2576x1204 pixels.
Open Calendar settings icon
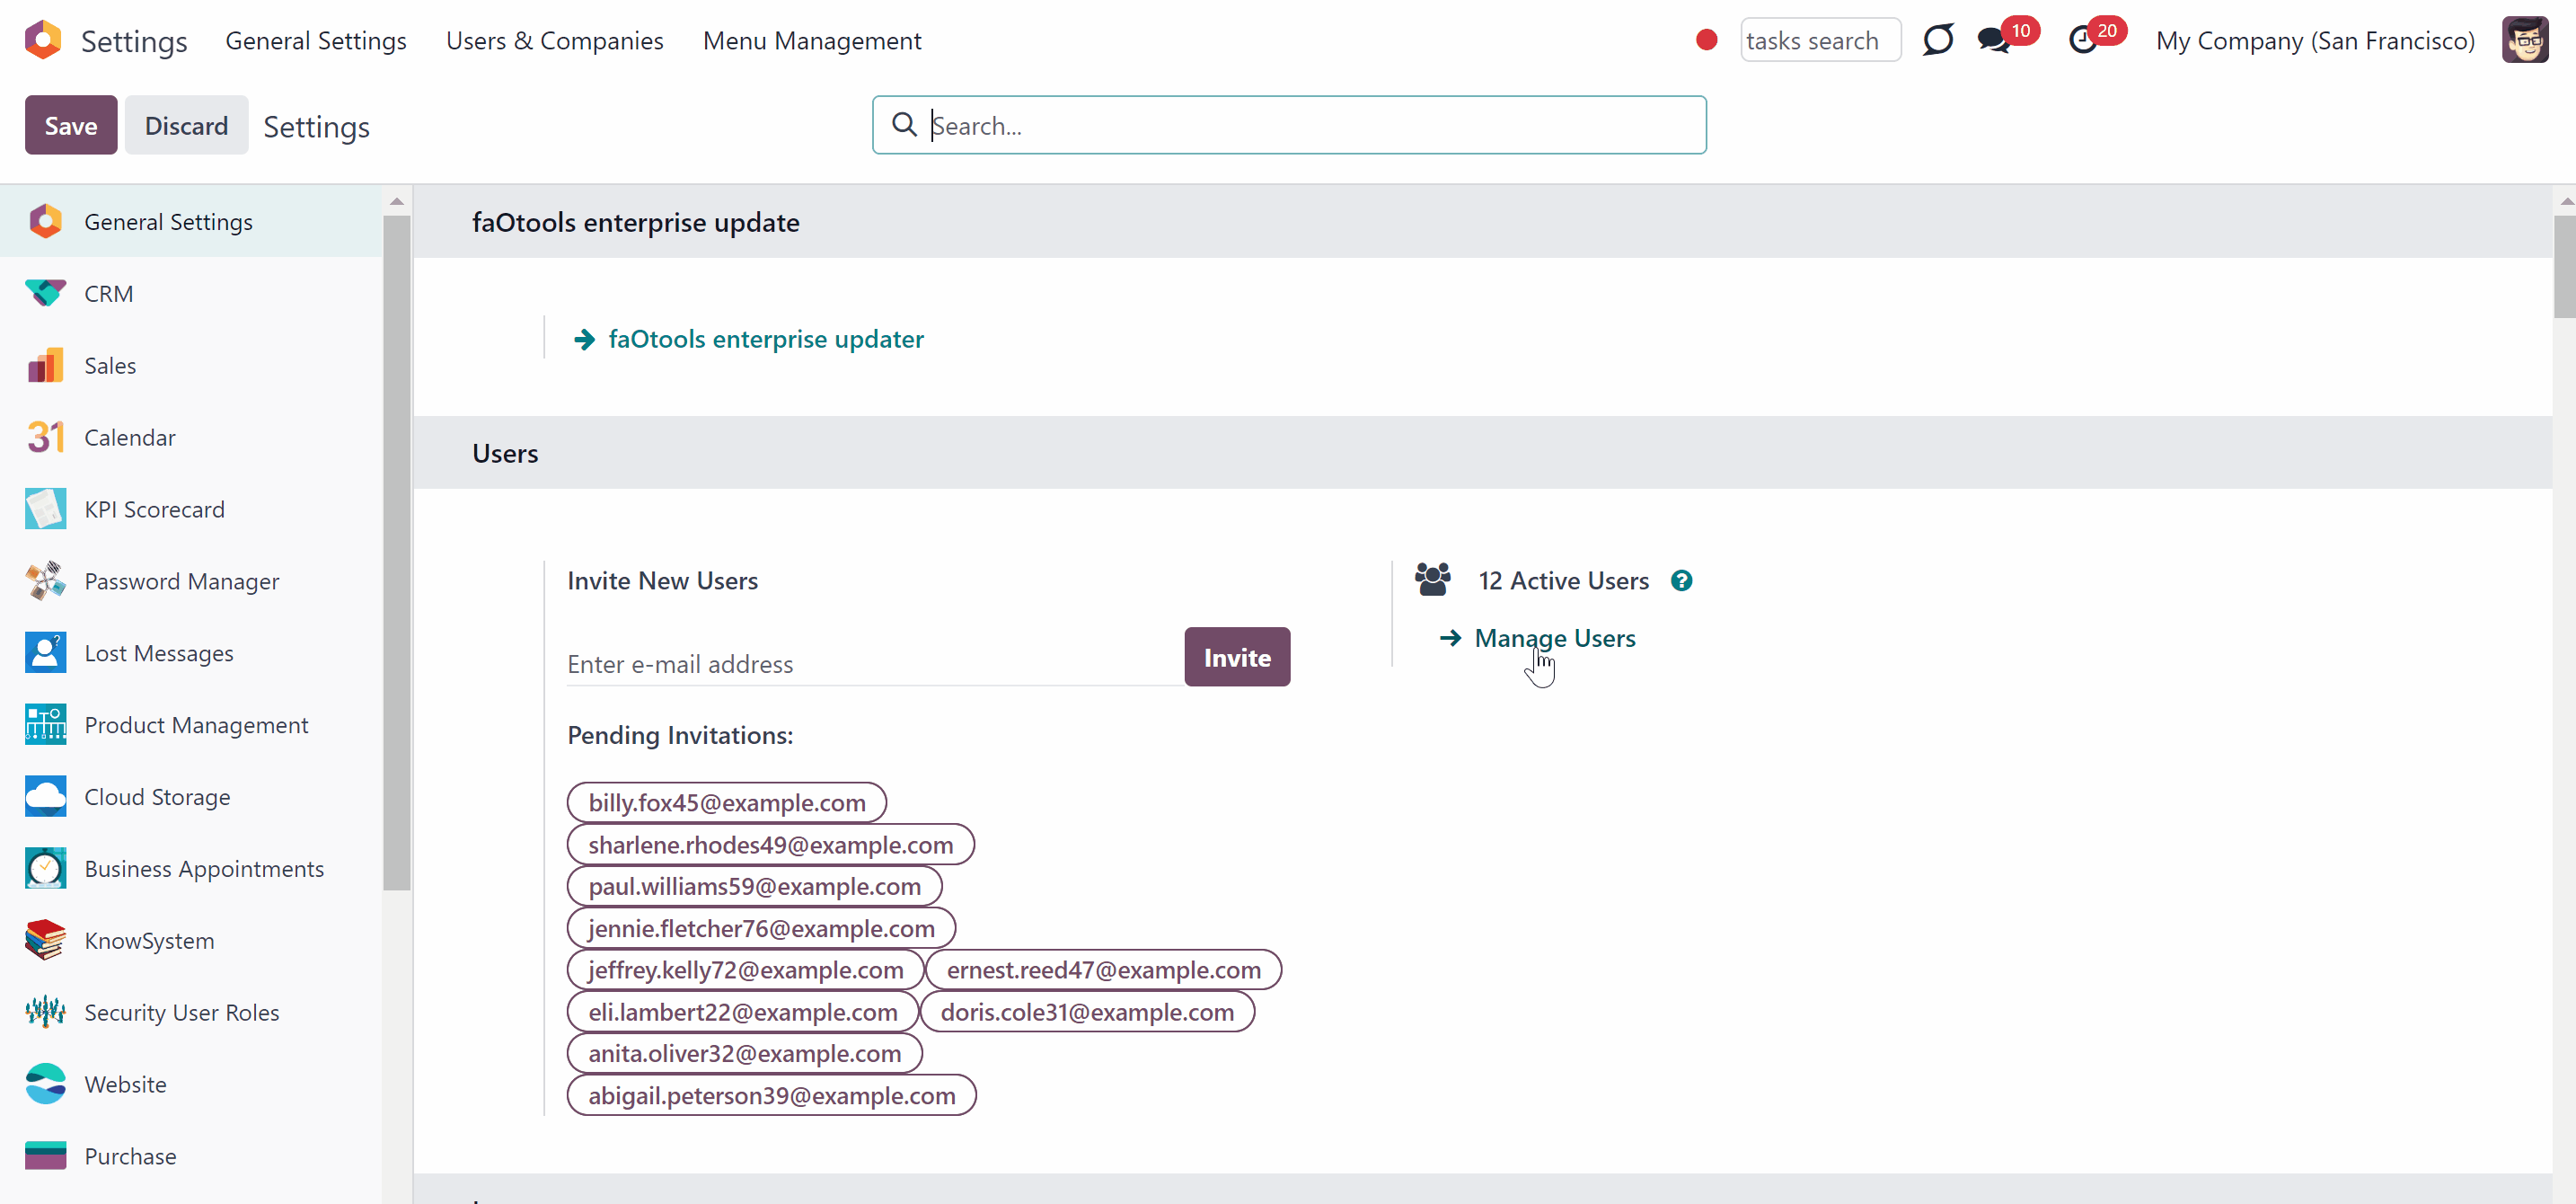45,437
